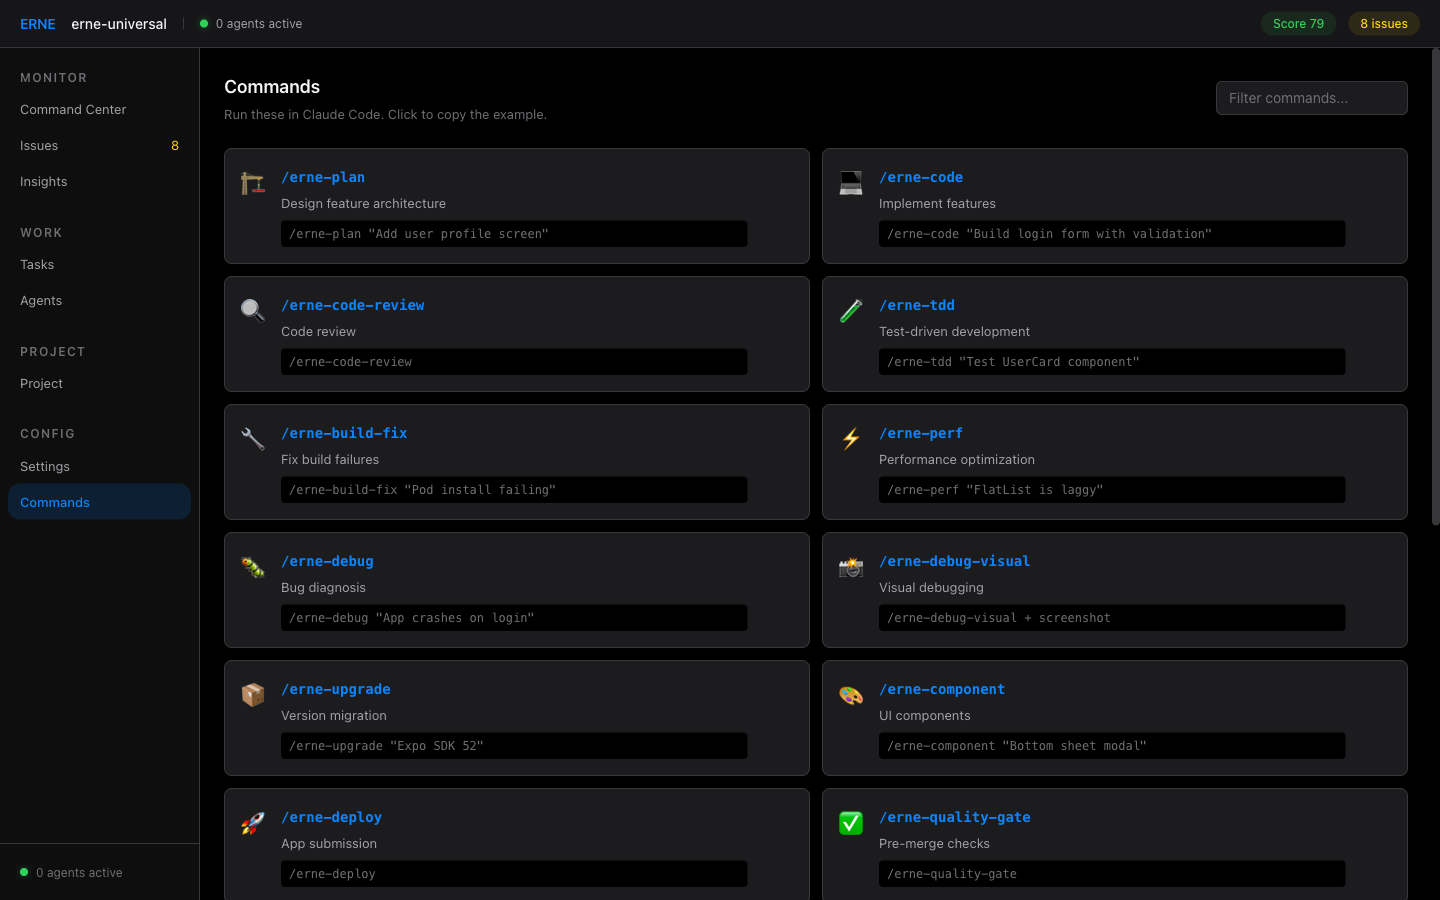
Task: Click the crane icon for erne-plan
Action: pos(252,183)
